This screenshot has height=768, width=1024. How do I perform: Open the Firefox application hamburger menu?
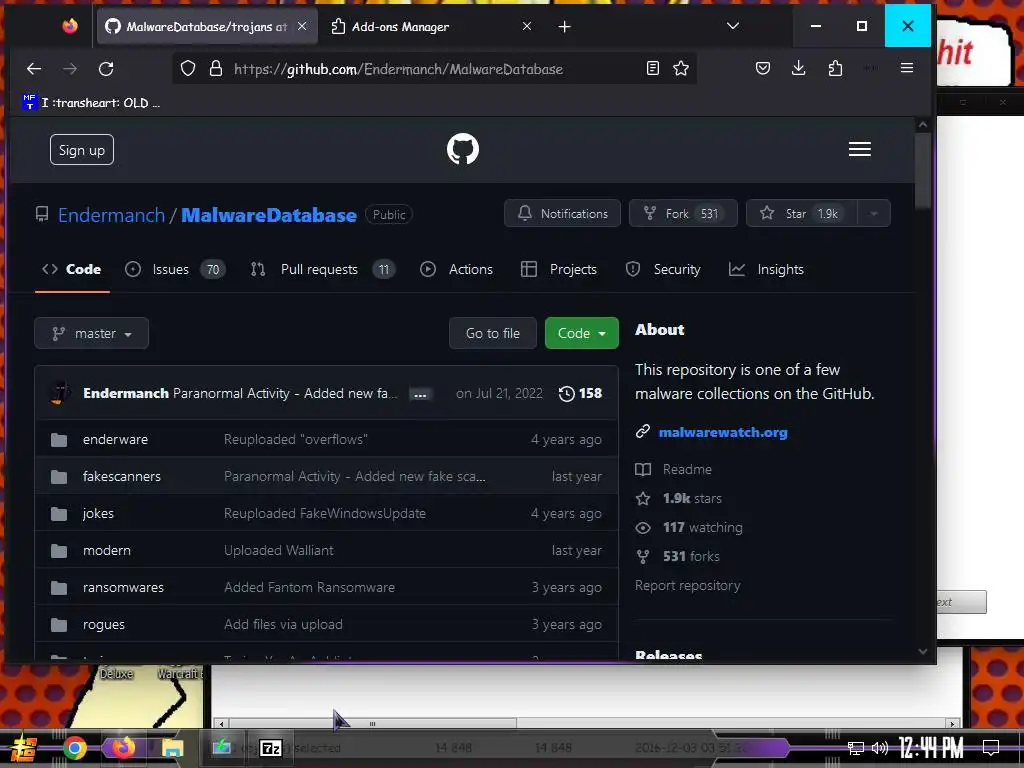coord(906,68)
